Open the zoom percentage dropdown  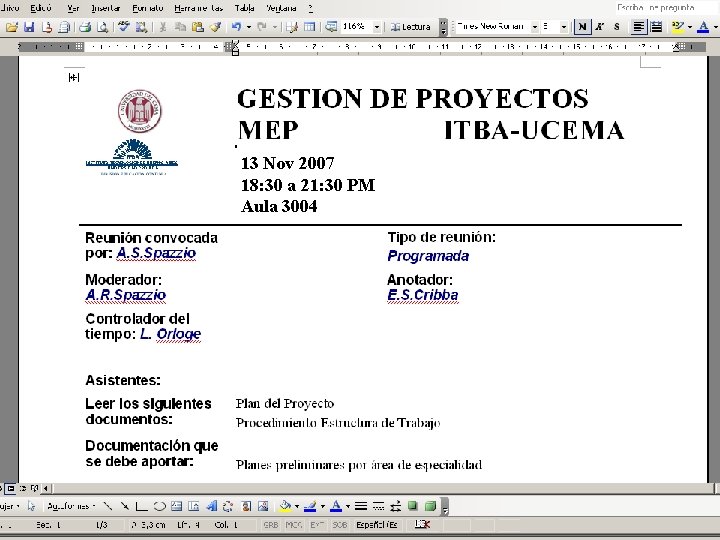[377, 27]
